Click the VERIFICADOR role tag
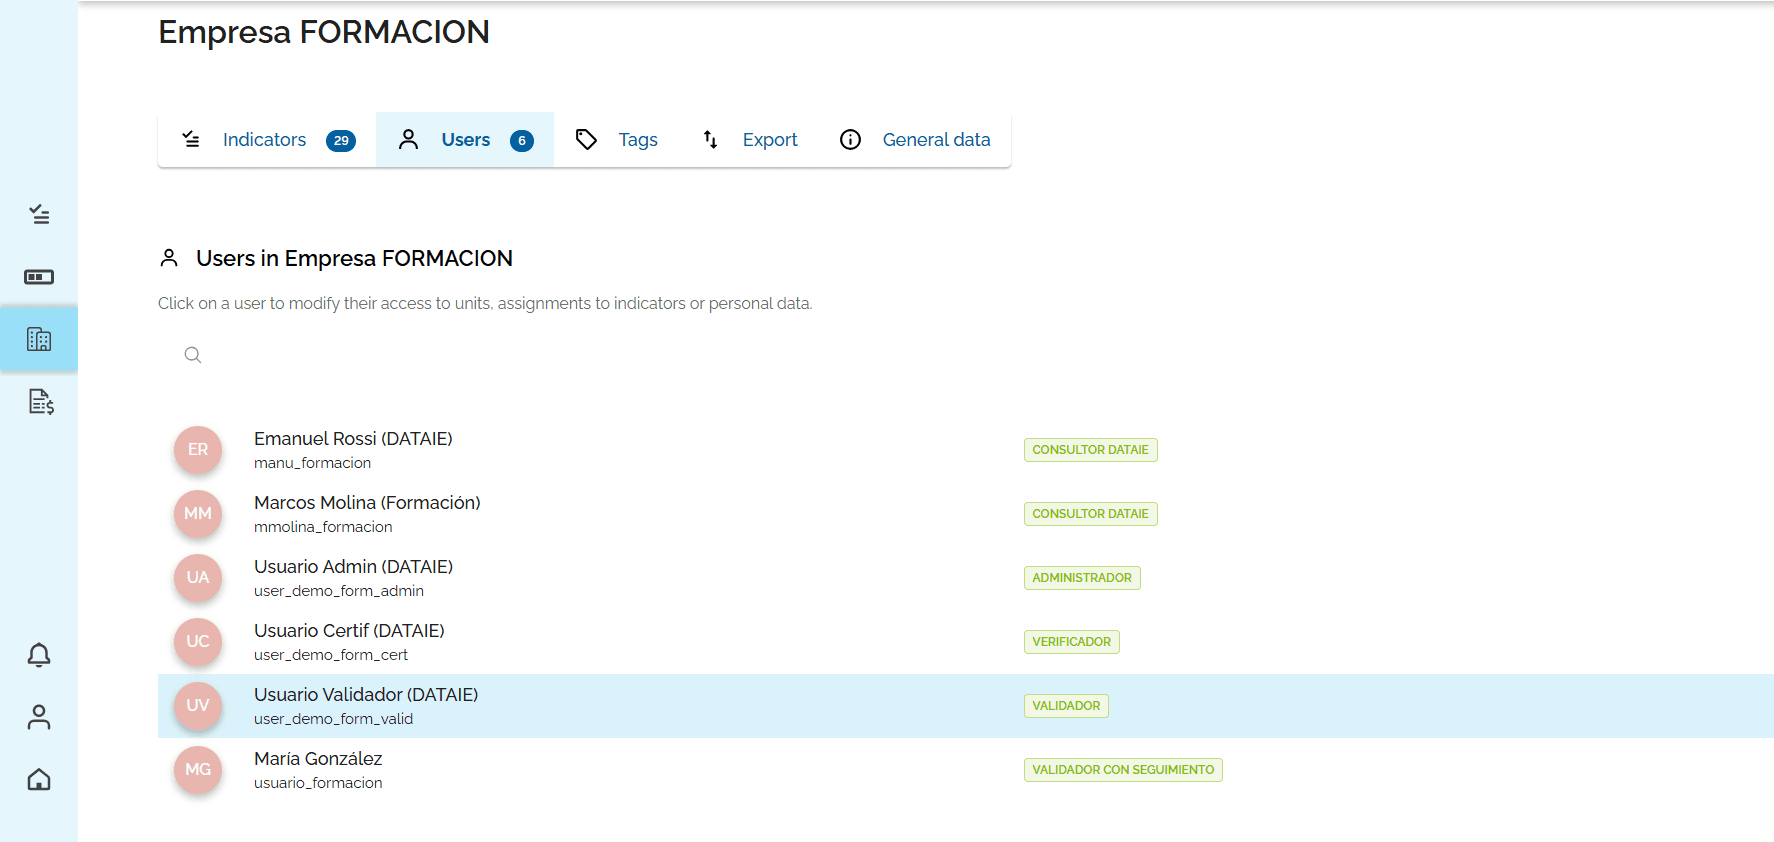 tap(1071, 642)
